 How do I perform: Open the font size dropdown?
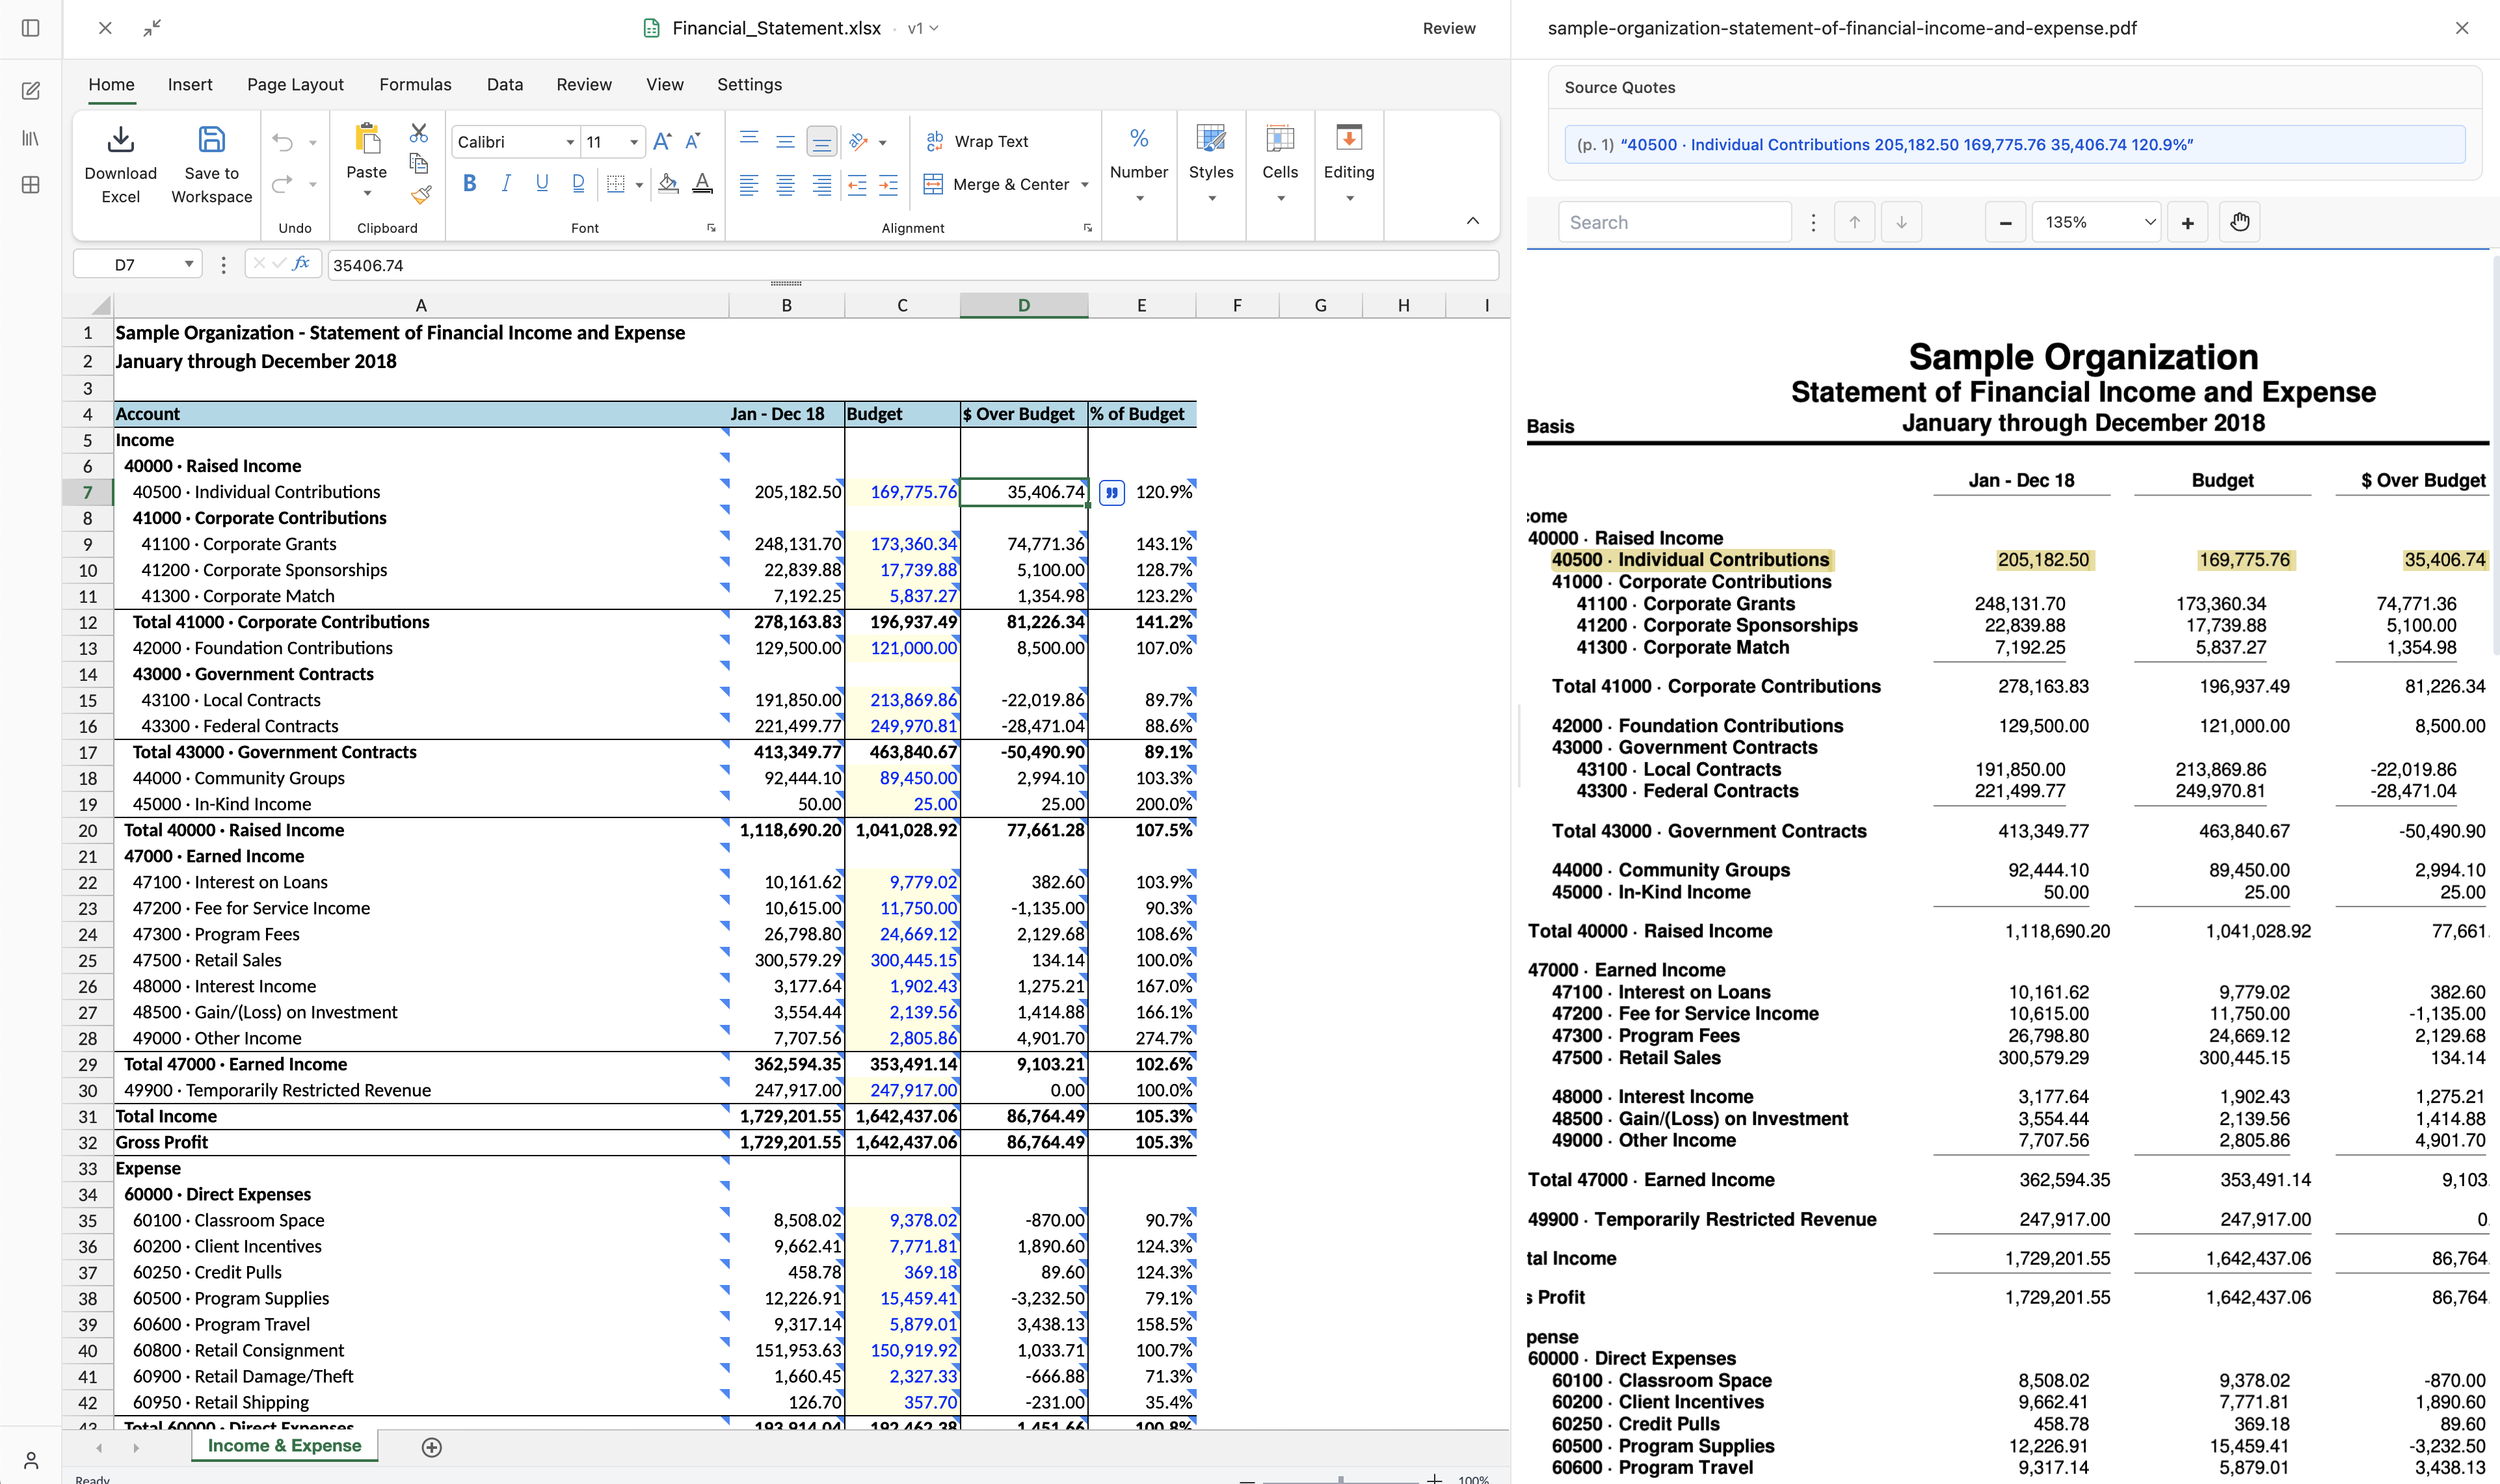coord(634,141)
